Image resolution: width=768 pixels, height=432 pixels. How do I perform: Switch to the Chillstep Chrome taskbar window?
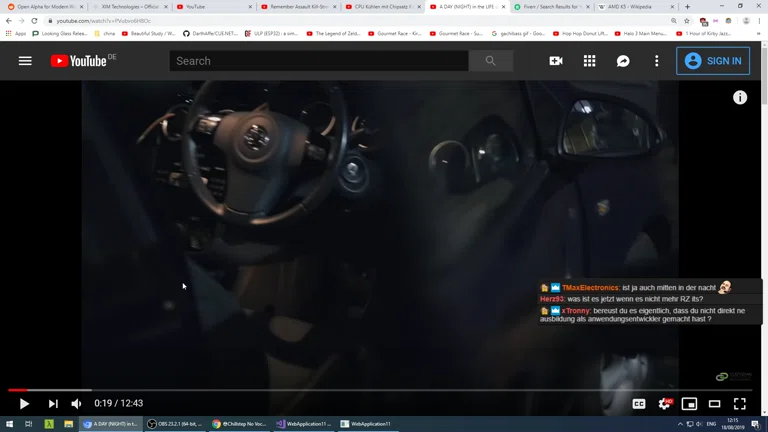pos(240,424)
